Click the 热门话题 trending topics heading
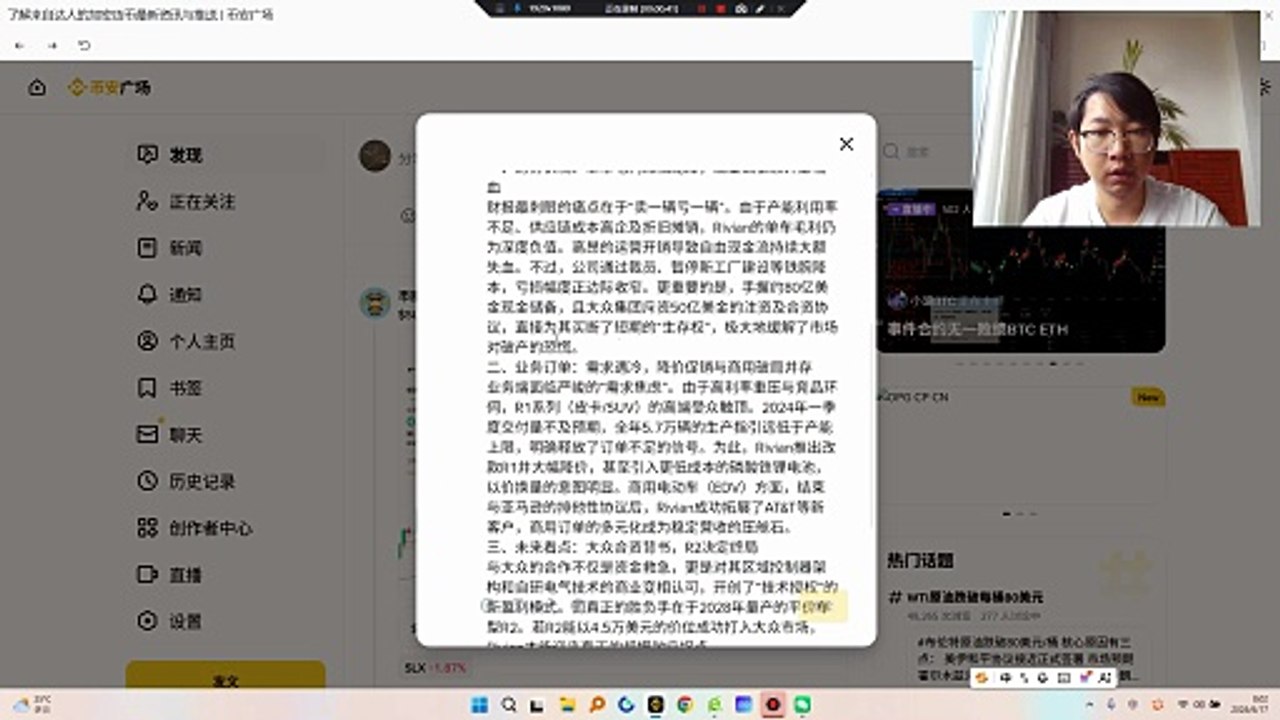This screenshot has width=1280, height=720. click(920, 560)
